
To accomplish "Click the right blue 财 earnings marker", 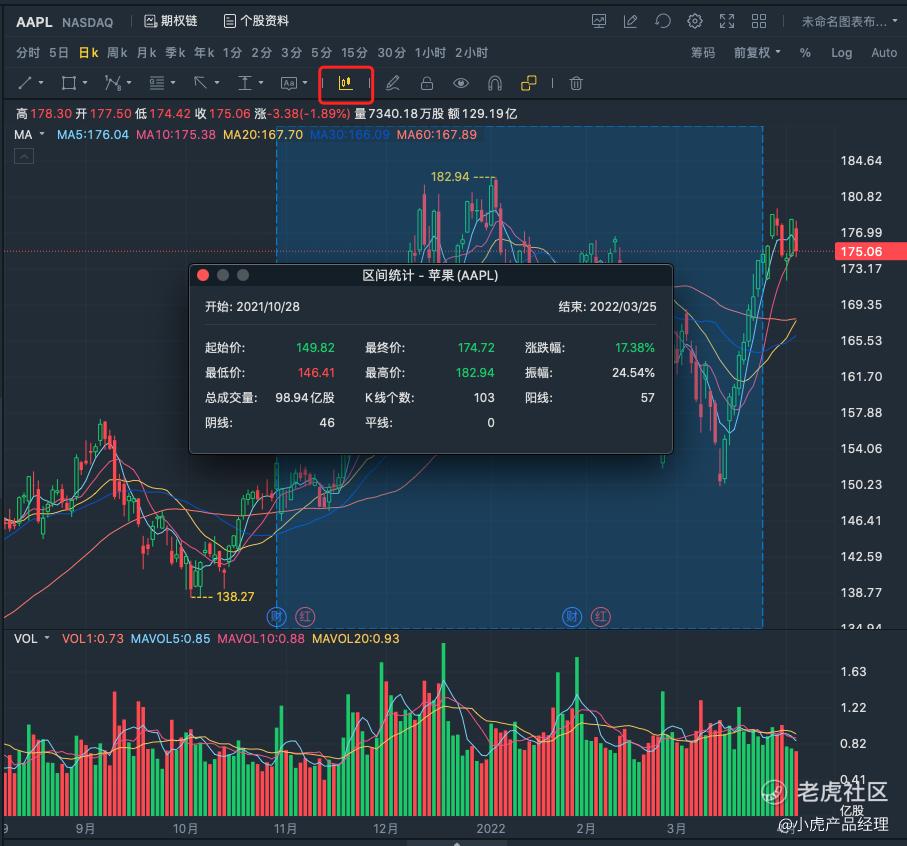I will 572,616.
